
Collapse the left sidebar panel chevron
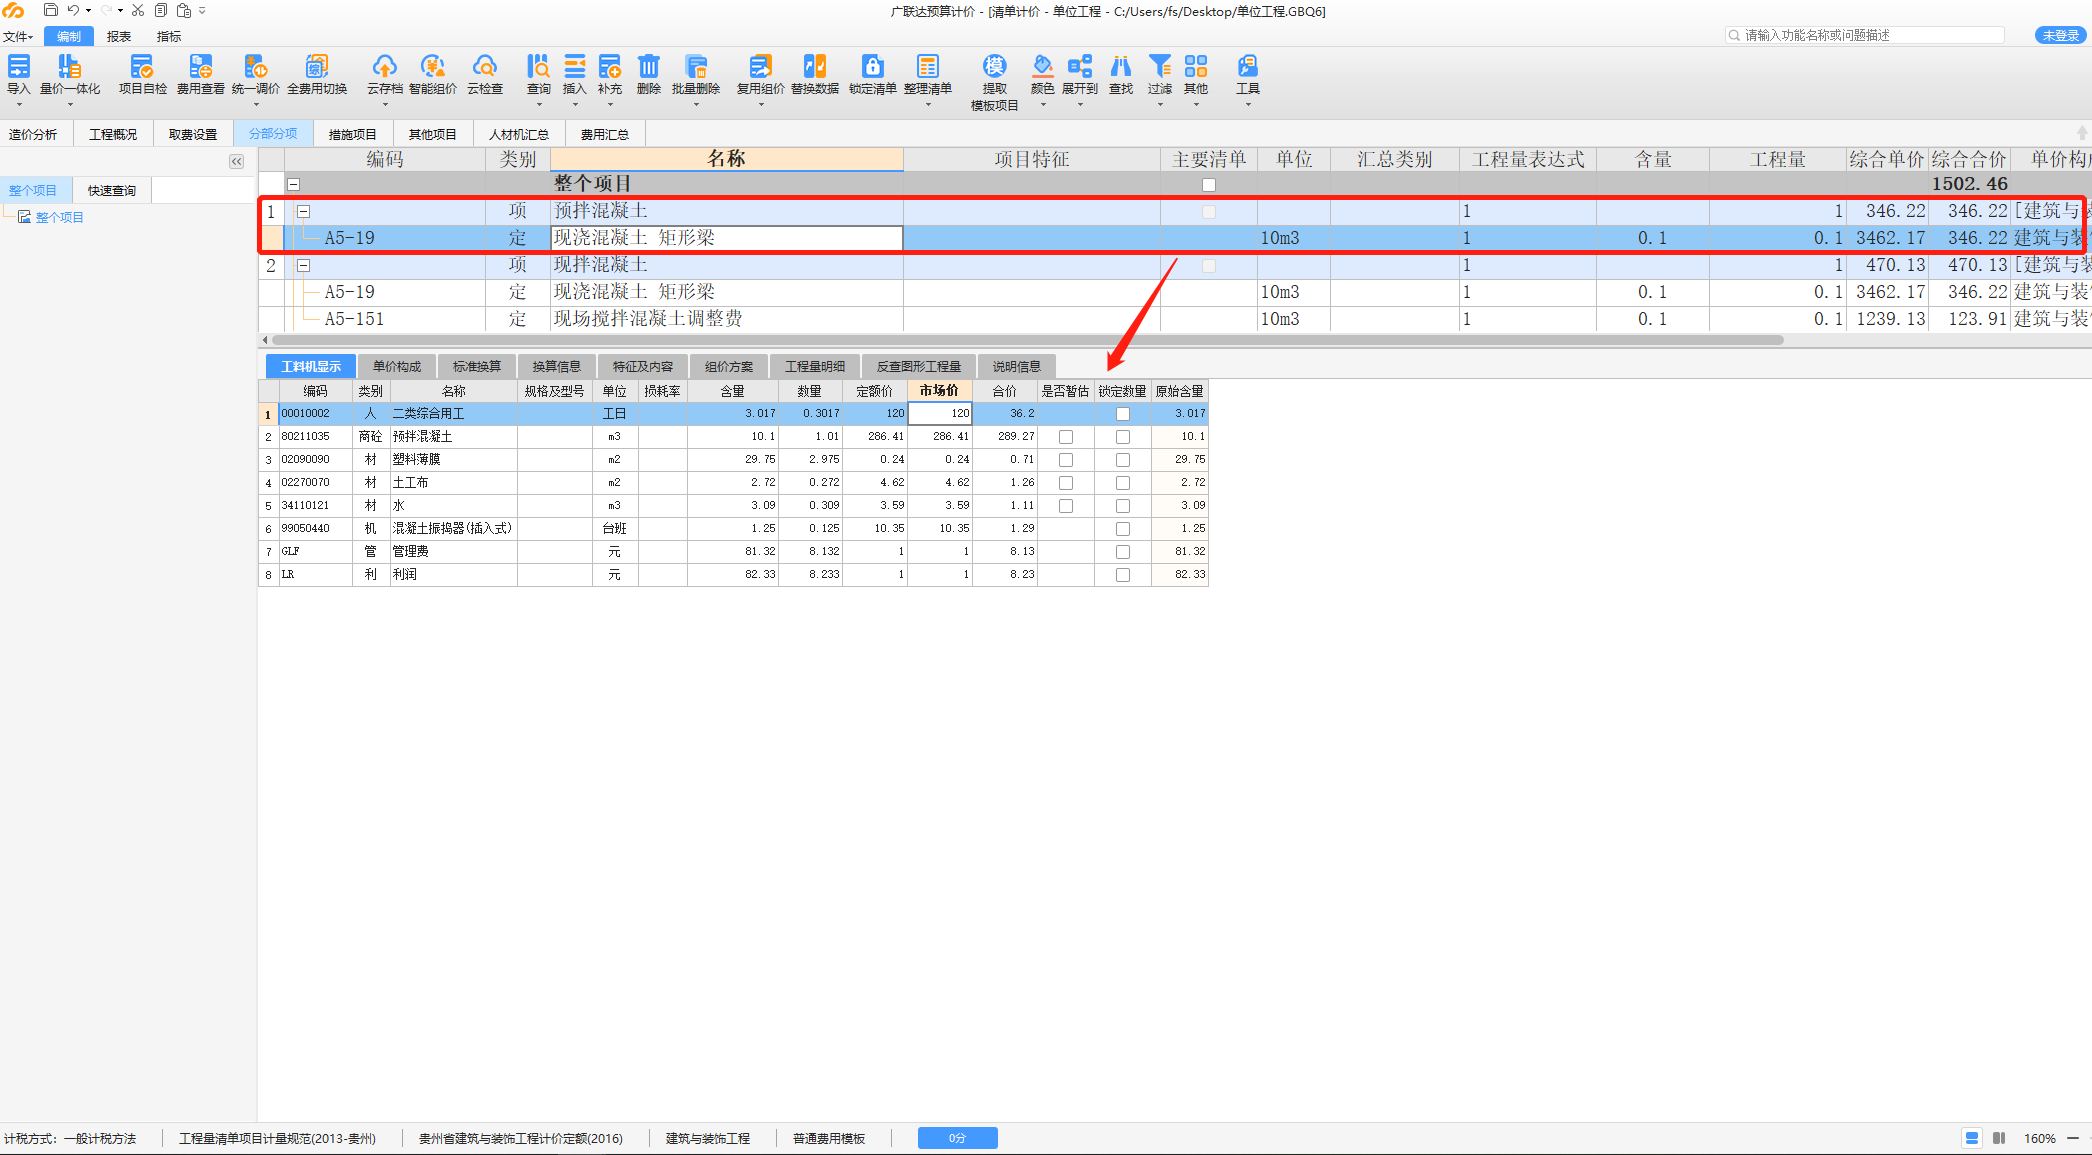[237, 161]
